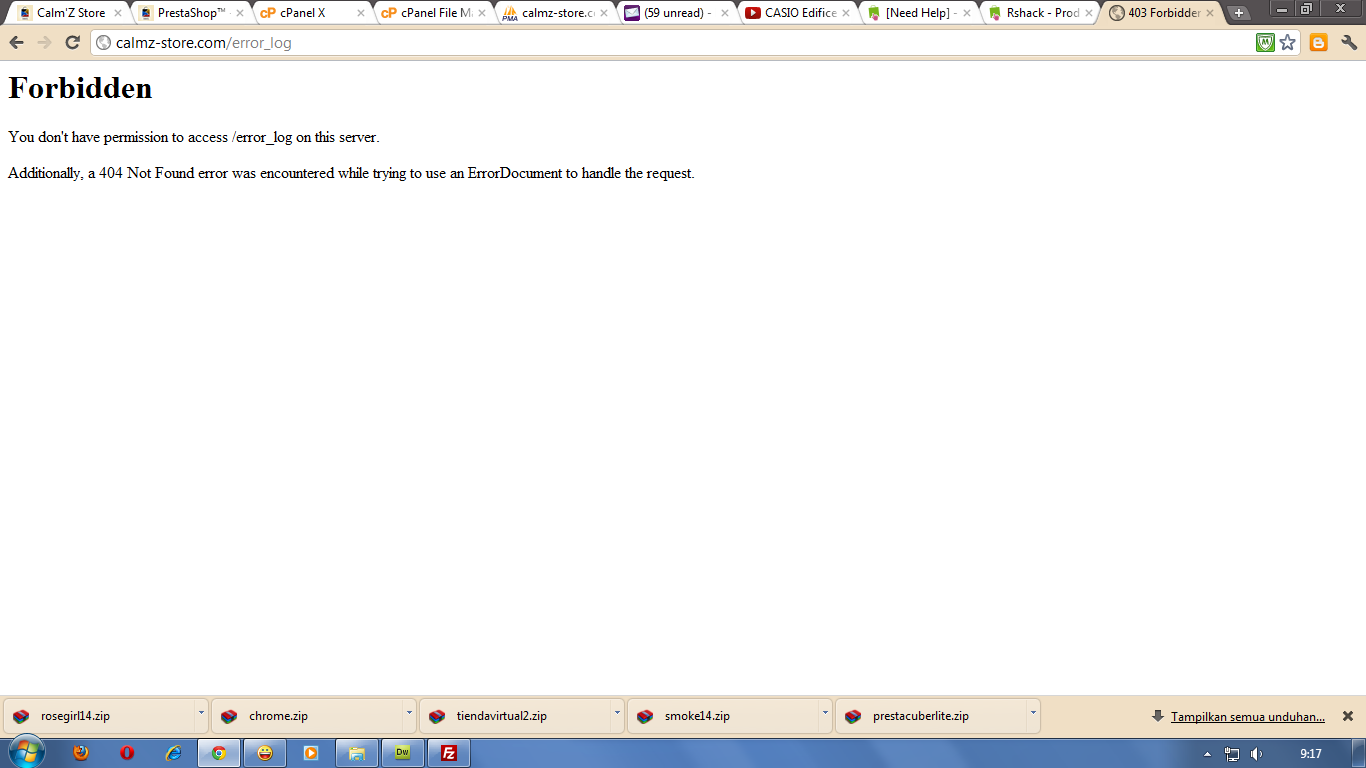1366x768 pixels.
Task: Select the Chrome taskbar button
Action: (219, 753)
